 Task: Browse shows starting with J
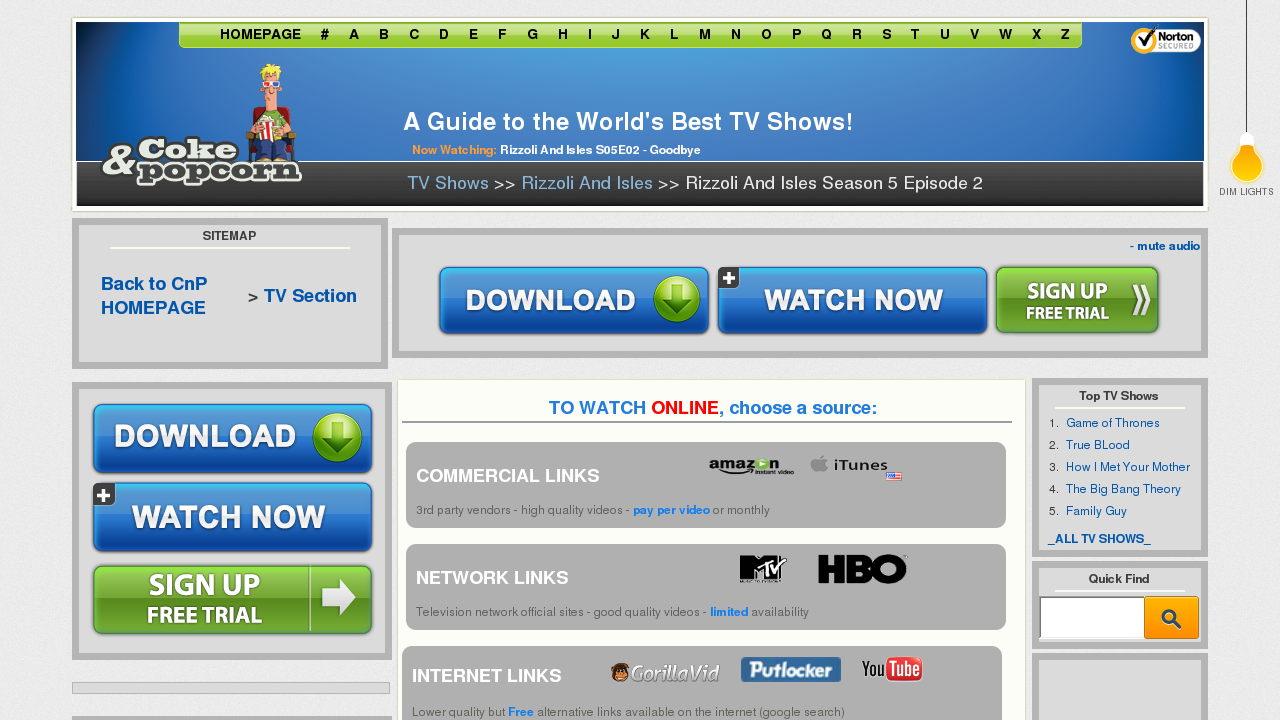tap(616, 34)
